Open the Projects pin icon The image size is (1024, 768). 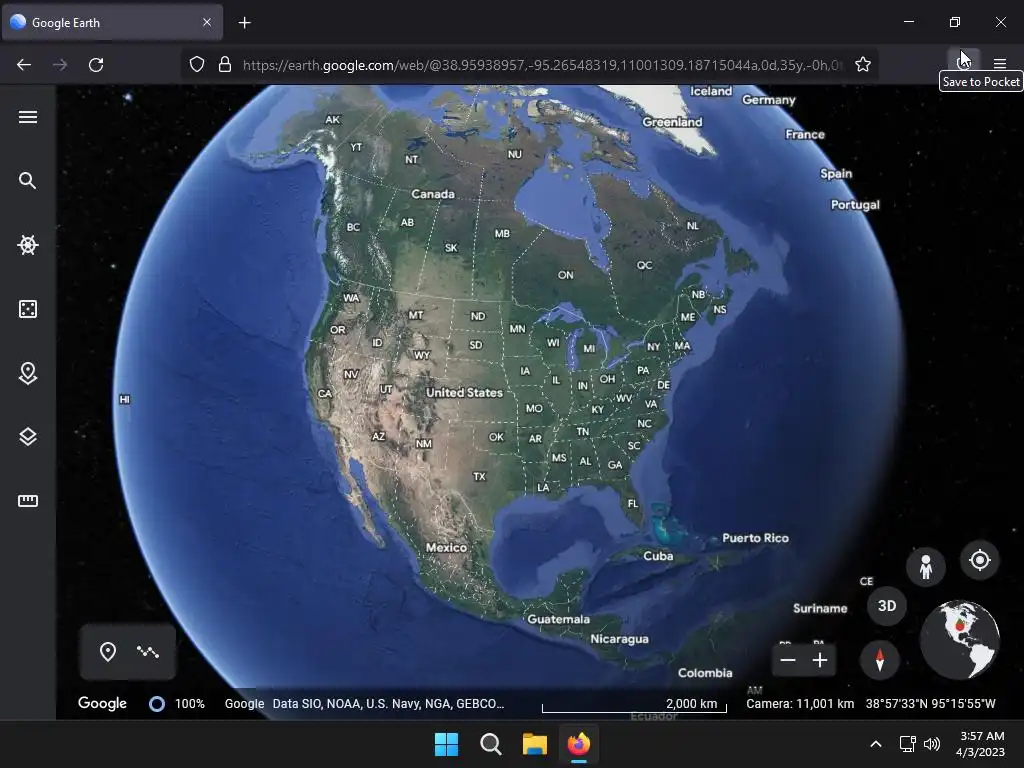tap(27, 373)
